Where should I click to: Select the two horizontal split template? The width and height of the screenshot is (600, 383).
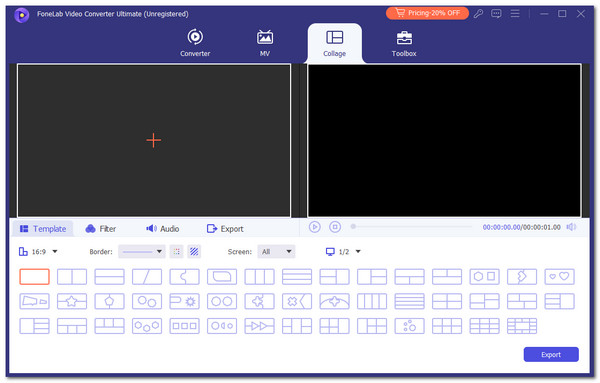click(x=109, y=277)
